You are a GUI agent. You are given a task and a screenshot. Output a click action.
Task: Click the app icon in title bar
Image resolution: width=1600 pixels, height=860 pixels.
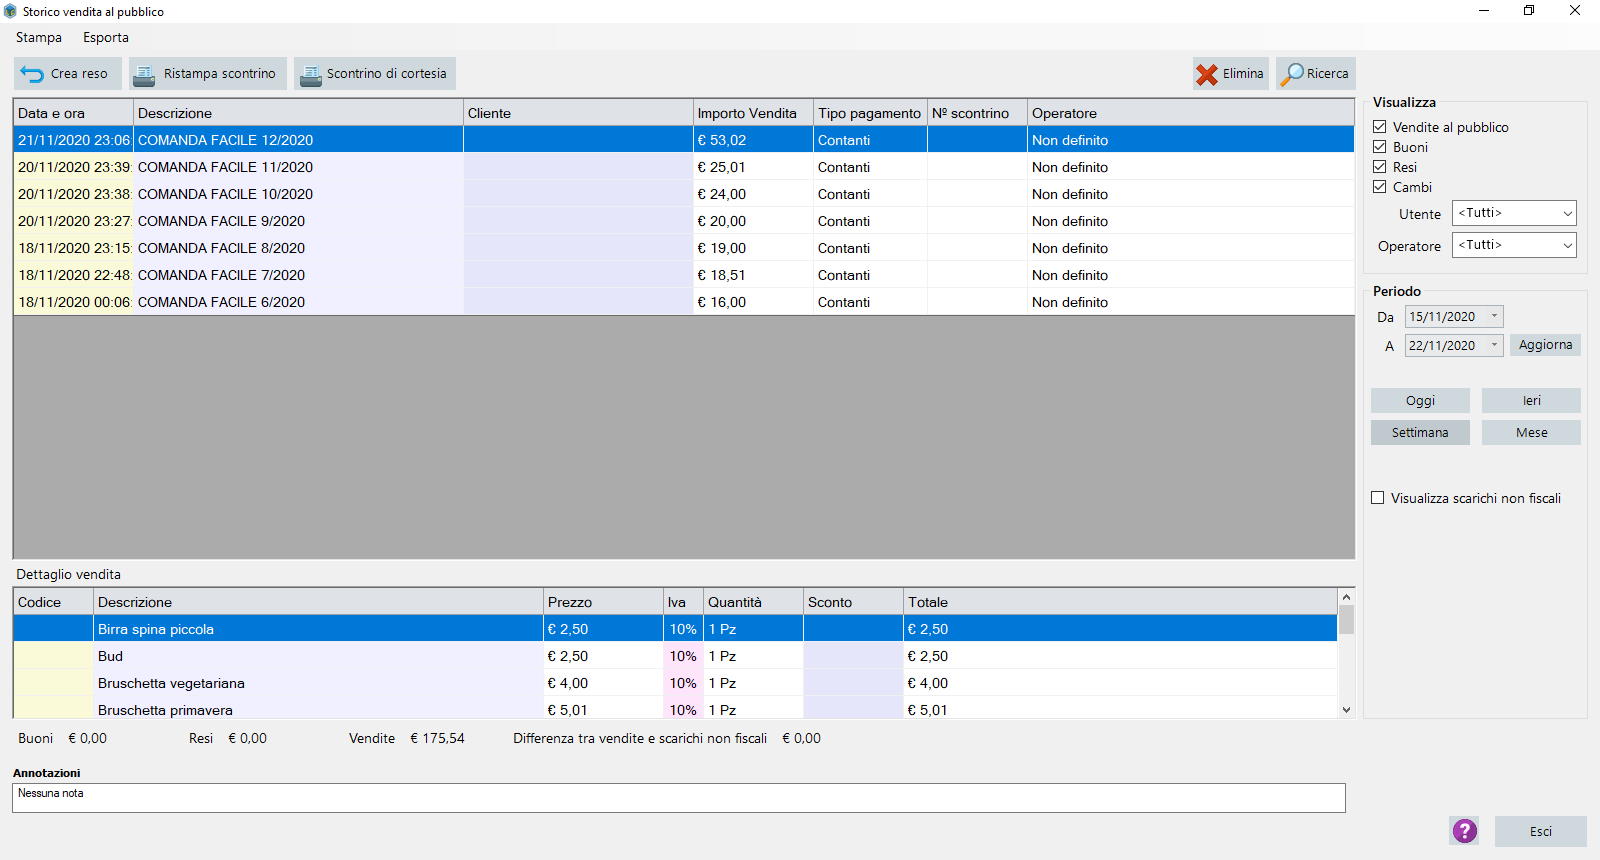coord(10,11)
